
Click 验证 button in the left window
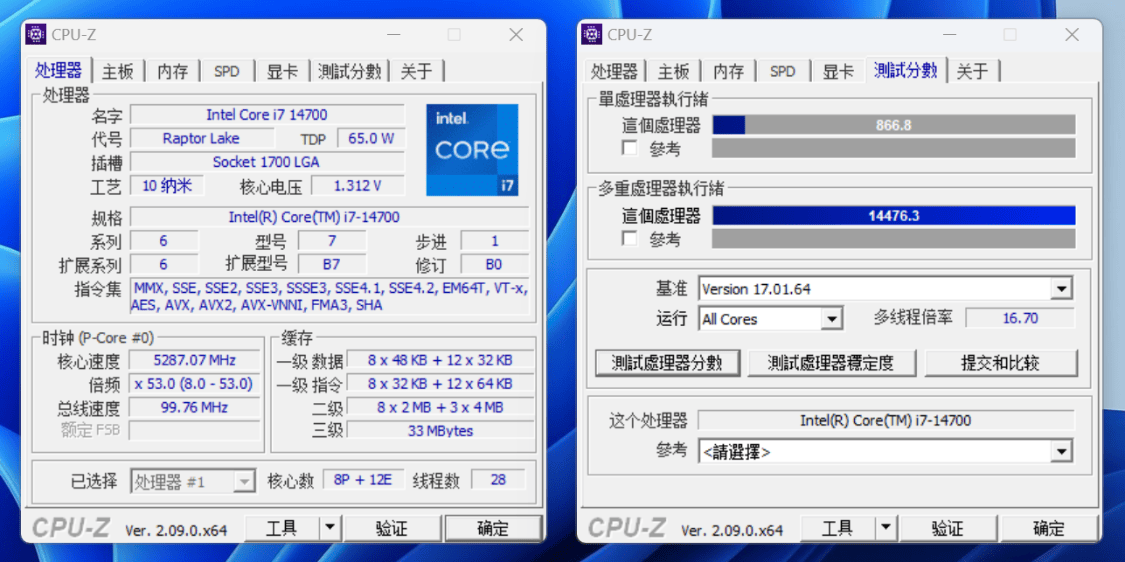pyautogui.click(x=392, y=529)
